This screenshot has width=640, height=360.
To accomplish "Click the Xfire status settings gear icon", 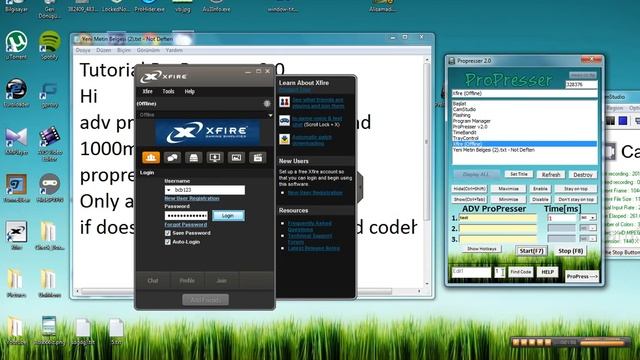I will tap(267, 104).
